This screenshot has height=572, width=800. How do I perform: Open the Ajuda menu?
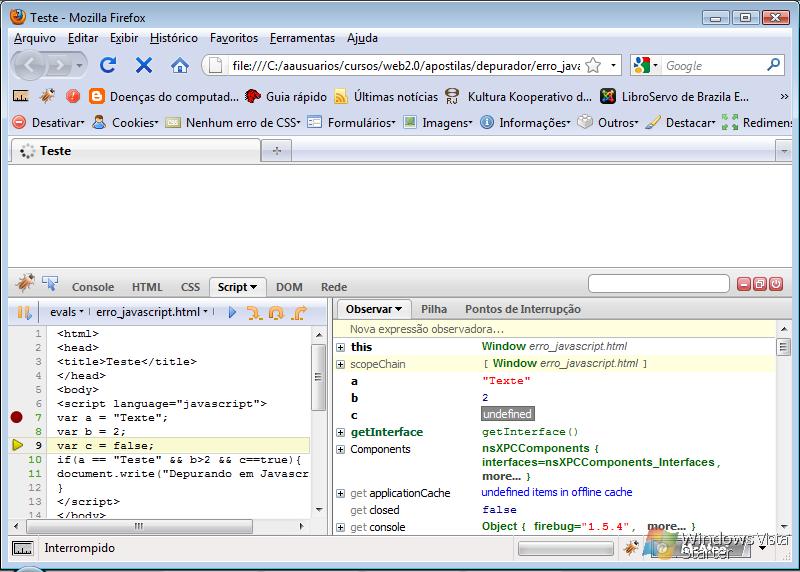tap(362, 38)
